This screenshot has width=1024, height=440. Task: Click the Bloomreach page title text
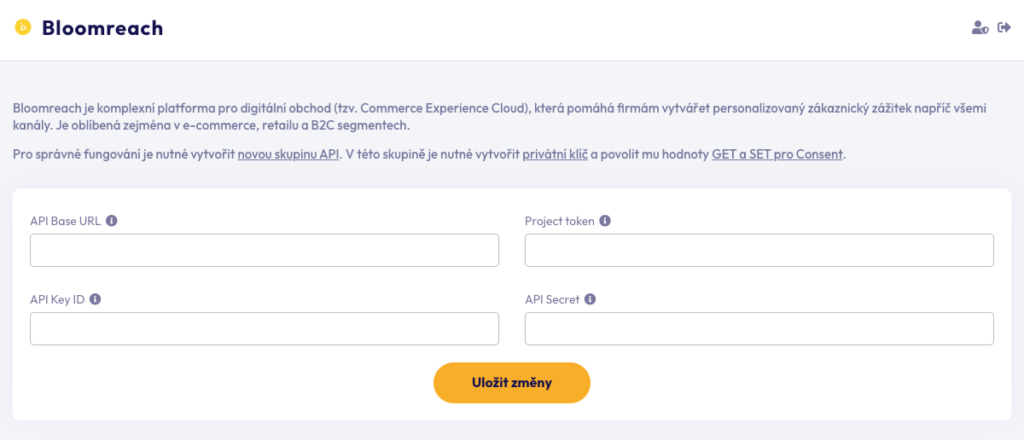coord(102,28)
